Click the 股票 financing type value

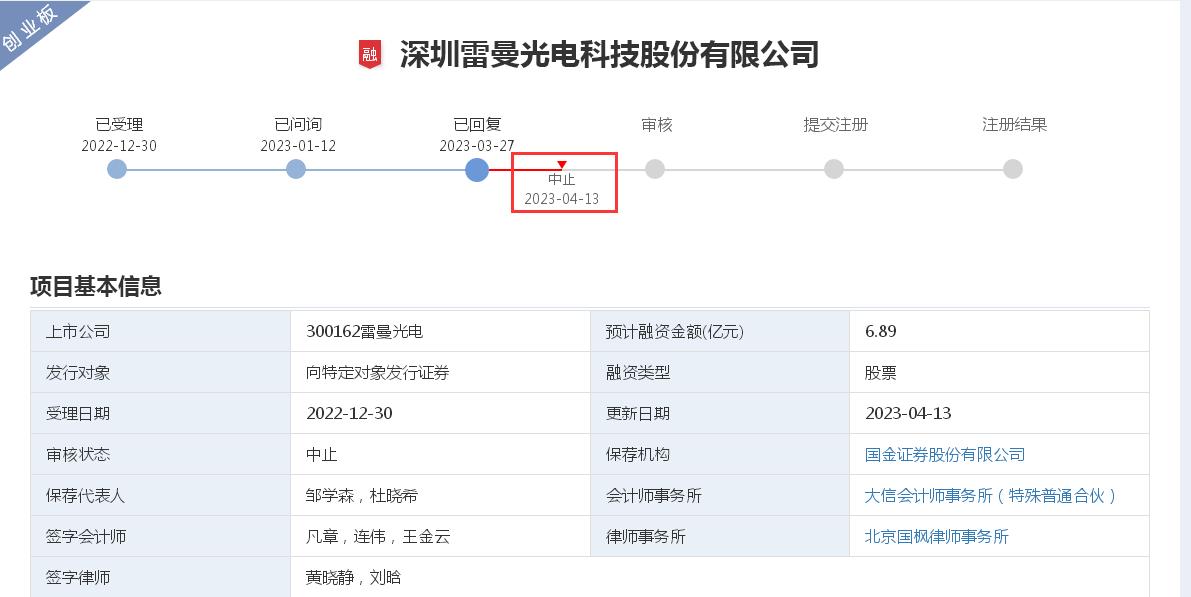coord(880,372)
